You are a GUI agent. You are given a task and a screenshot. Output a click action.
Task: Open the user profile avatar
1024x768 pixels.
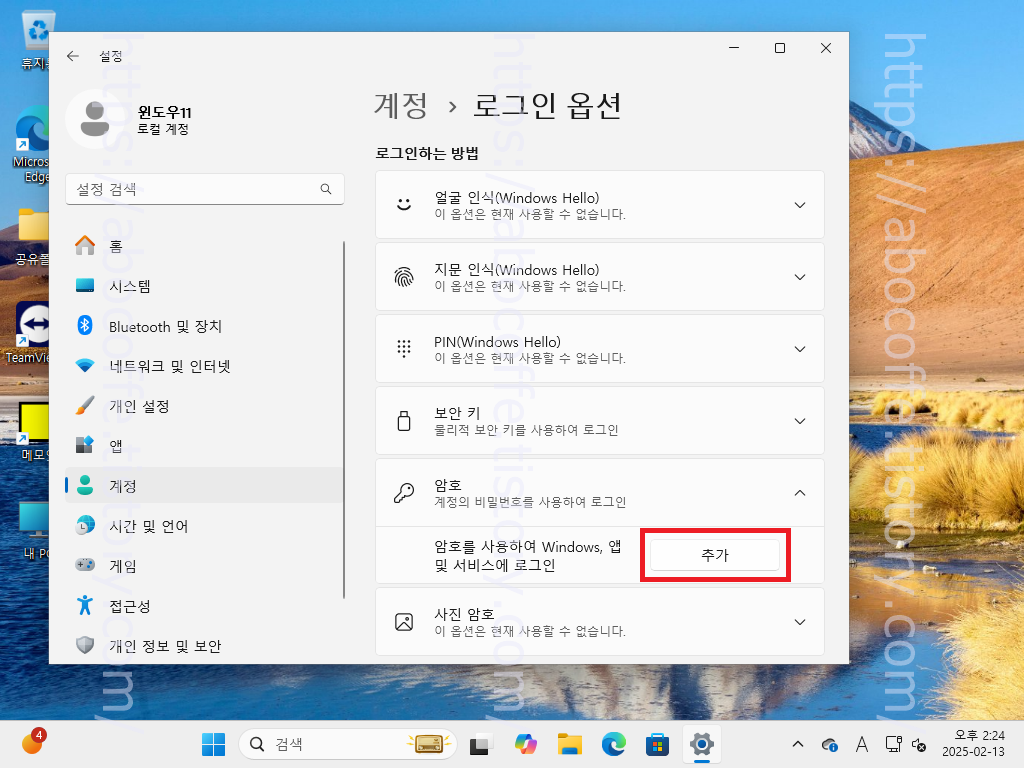[95, 120]
